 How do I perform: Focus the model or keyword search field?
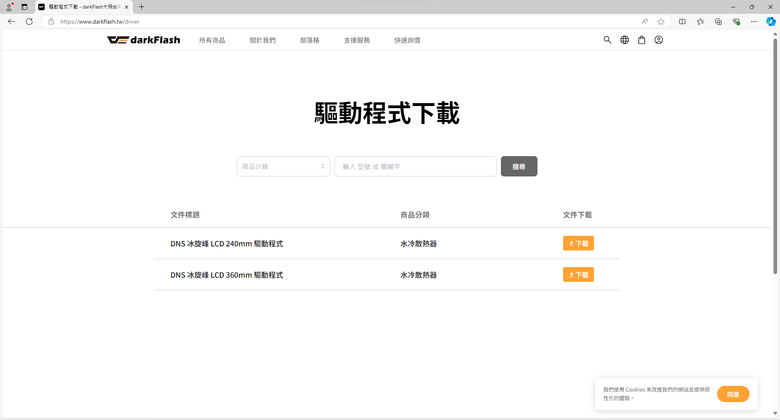[415, 166]
